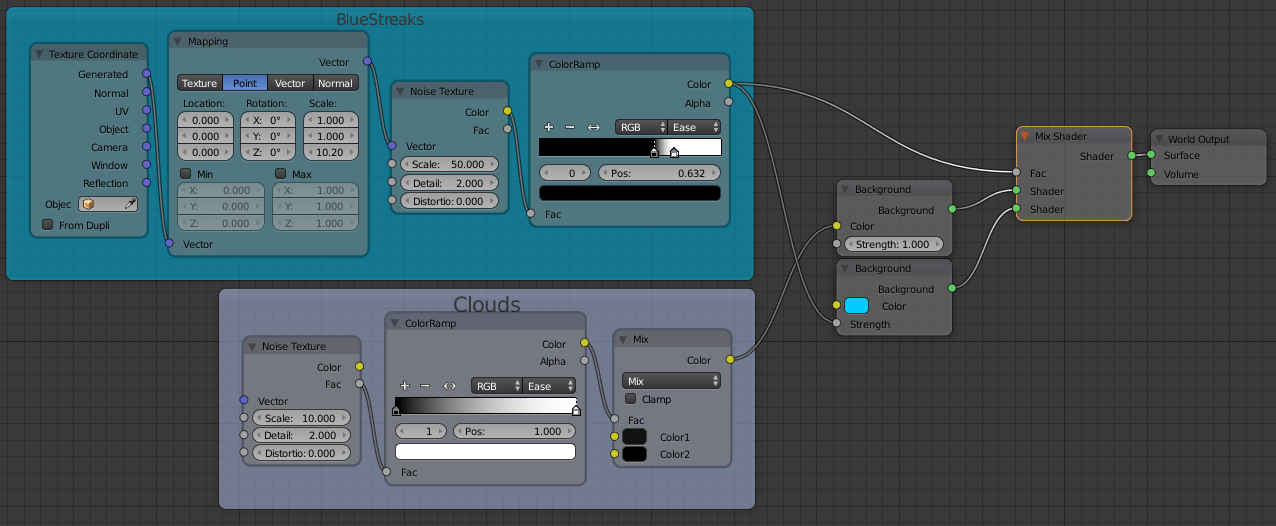
Task: Click the object cube icon in Texture Coordinate
Action: coord(88,203)
